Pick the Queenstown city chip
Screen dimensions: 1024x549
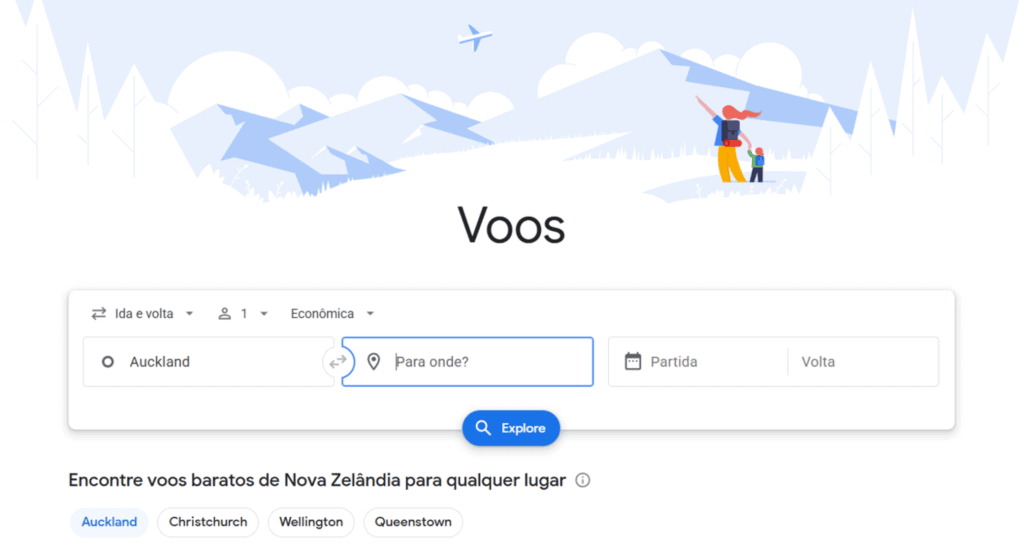coord(413,522)
